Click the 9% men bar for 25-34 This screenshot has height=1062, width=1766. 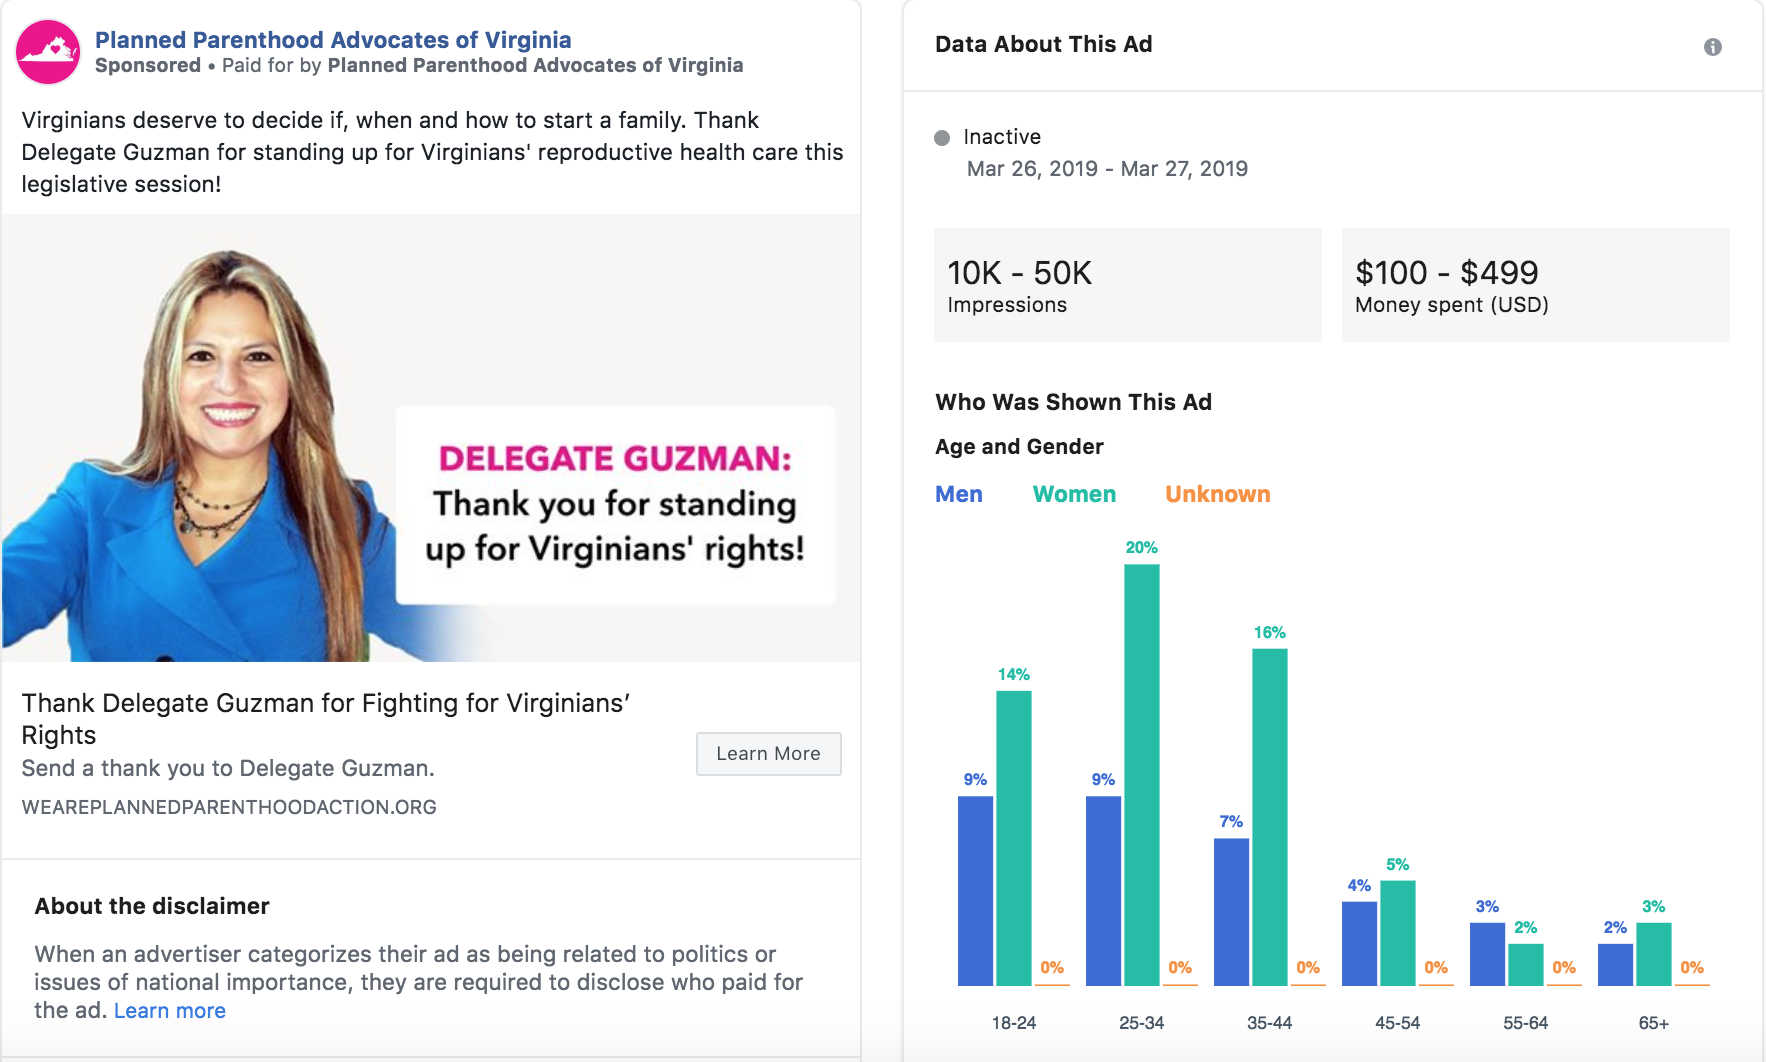[1103, 891]
